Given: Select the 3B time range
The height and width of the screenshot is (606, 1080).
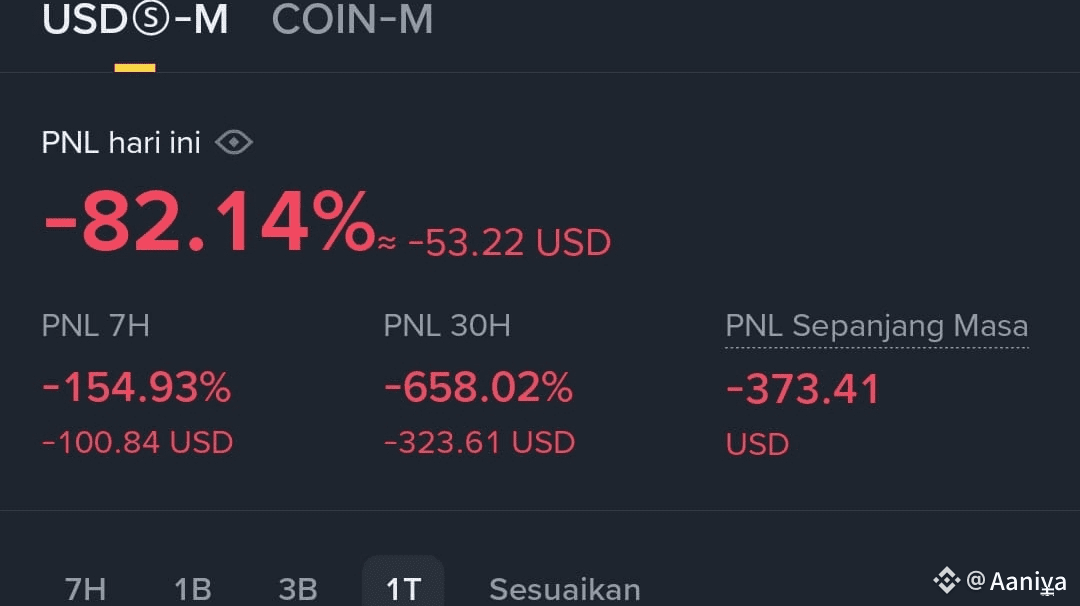Looking at the screenshot, I should [x=298, y=589].
